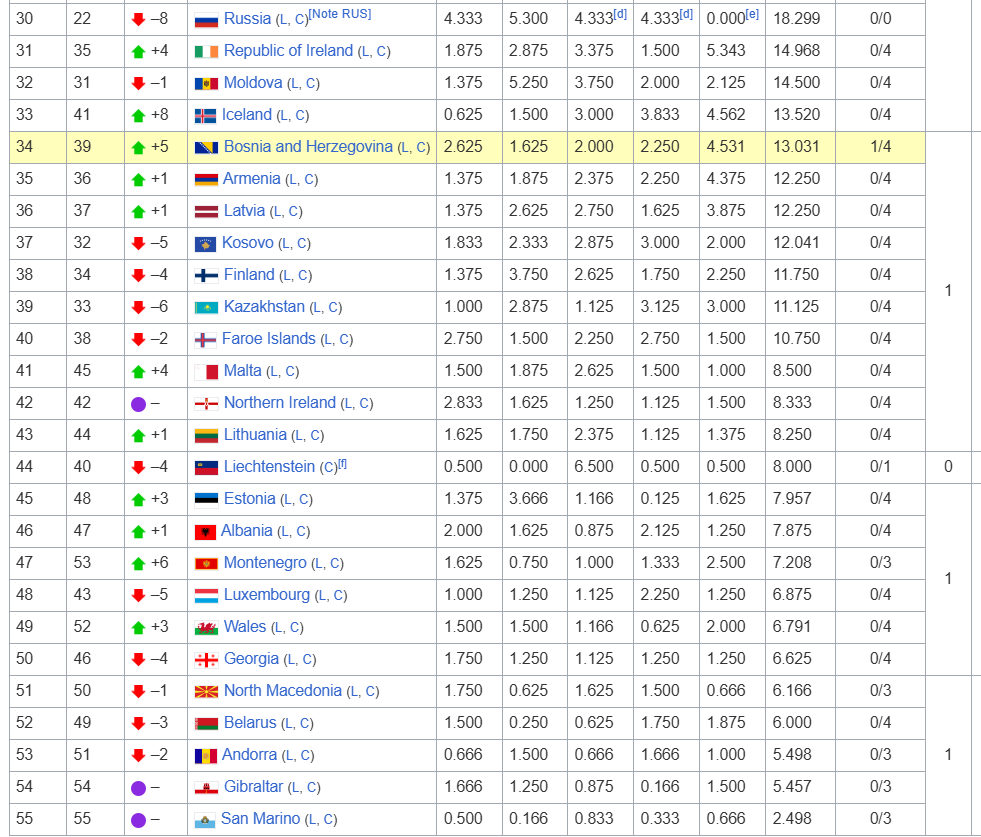Click the L link beside Moldova
The image size is (981, 837).
[293, 83]
